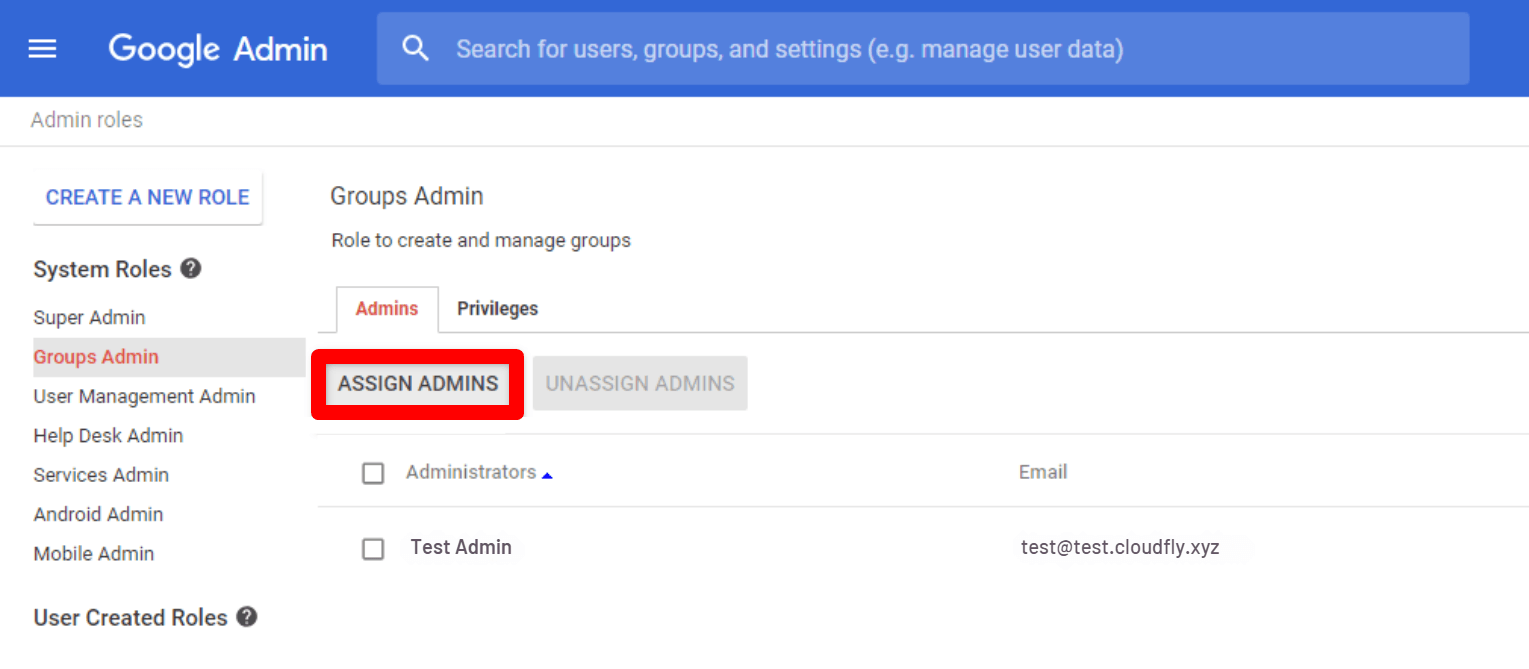Select the Admins tab
The image size is (1529, 669).
click(x=387, y=309)
